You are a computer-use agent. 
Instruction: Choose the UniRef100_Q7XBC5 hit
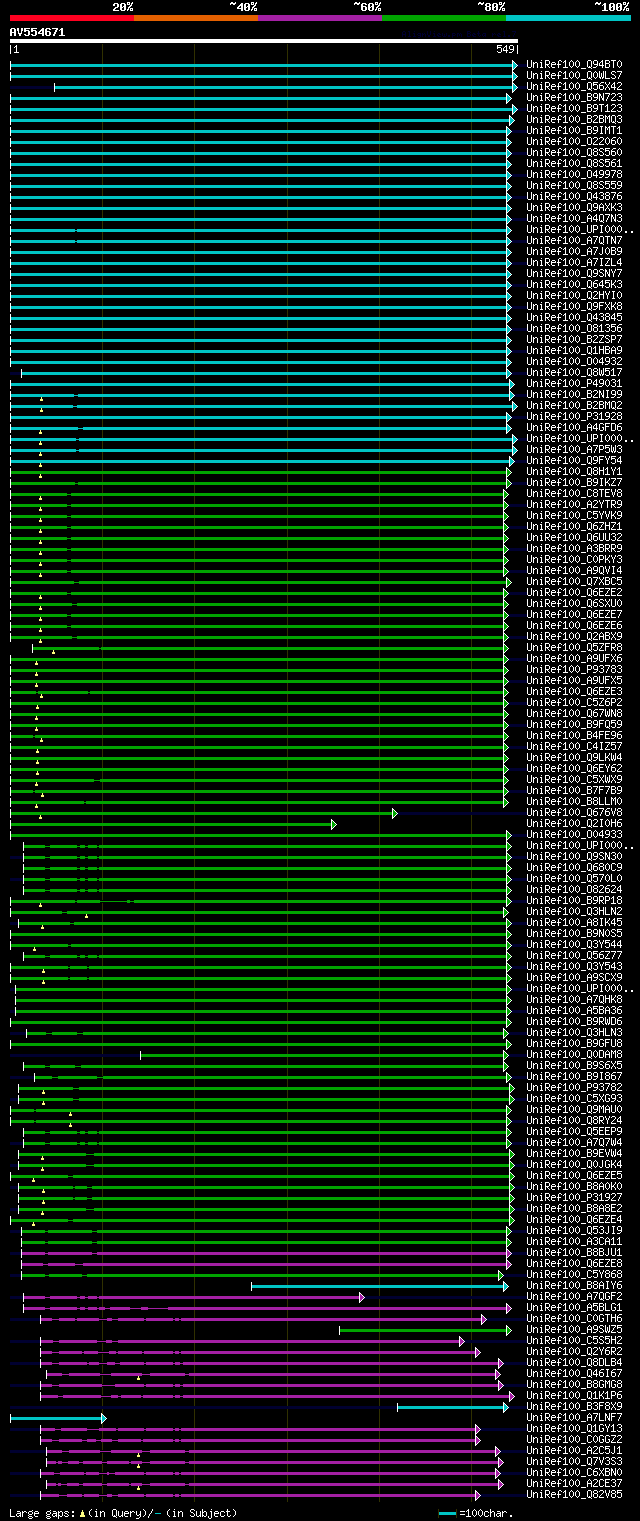(574, 581)
